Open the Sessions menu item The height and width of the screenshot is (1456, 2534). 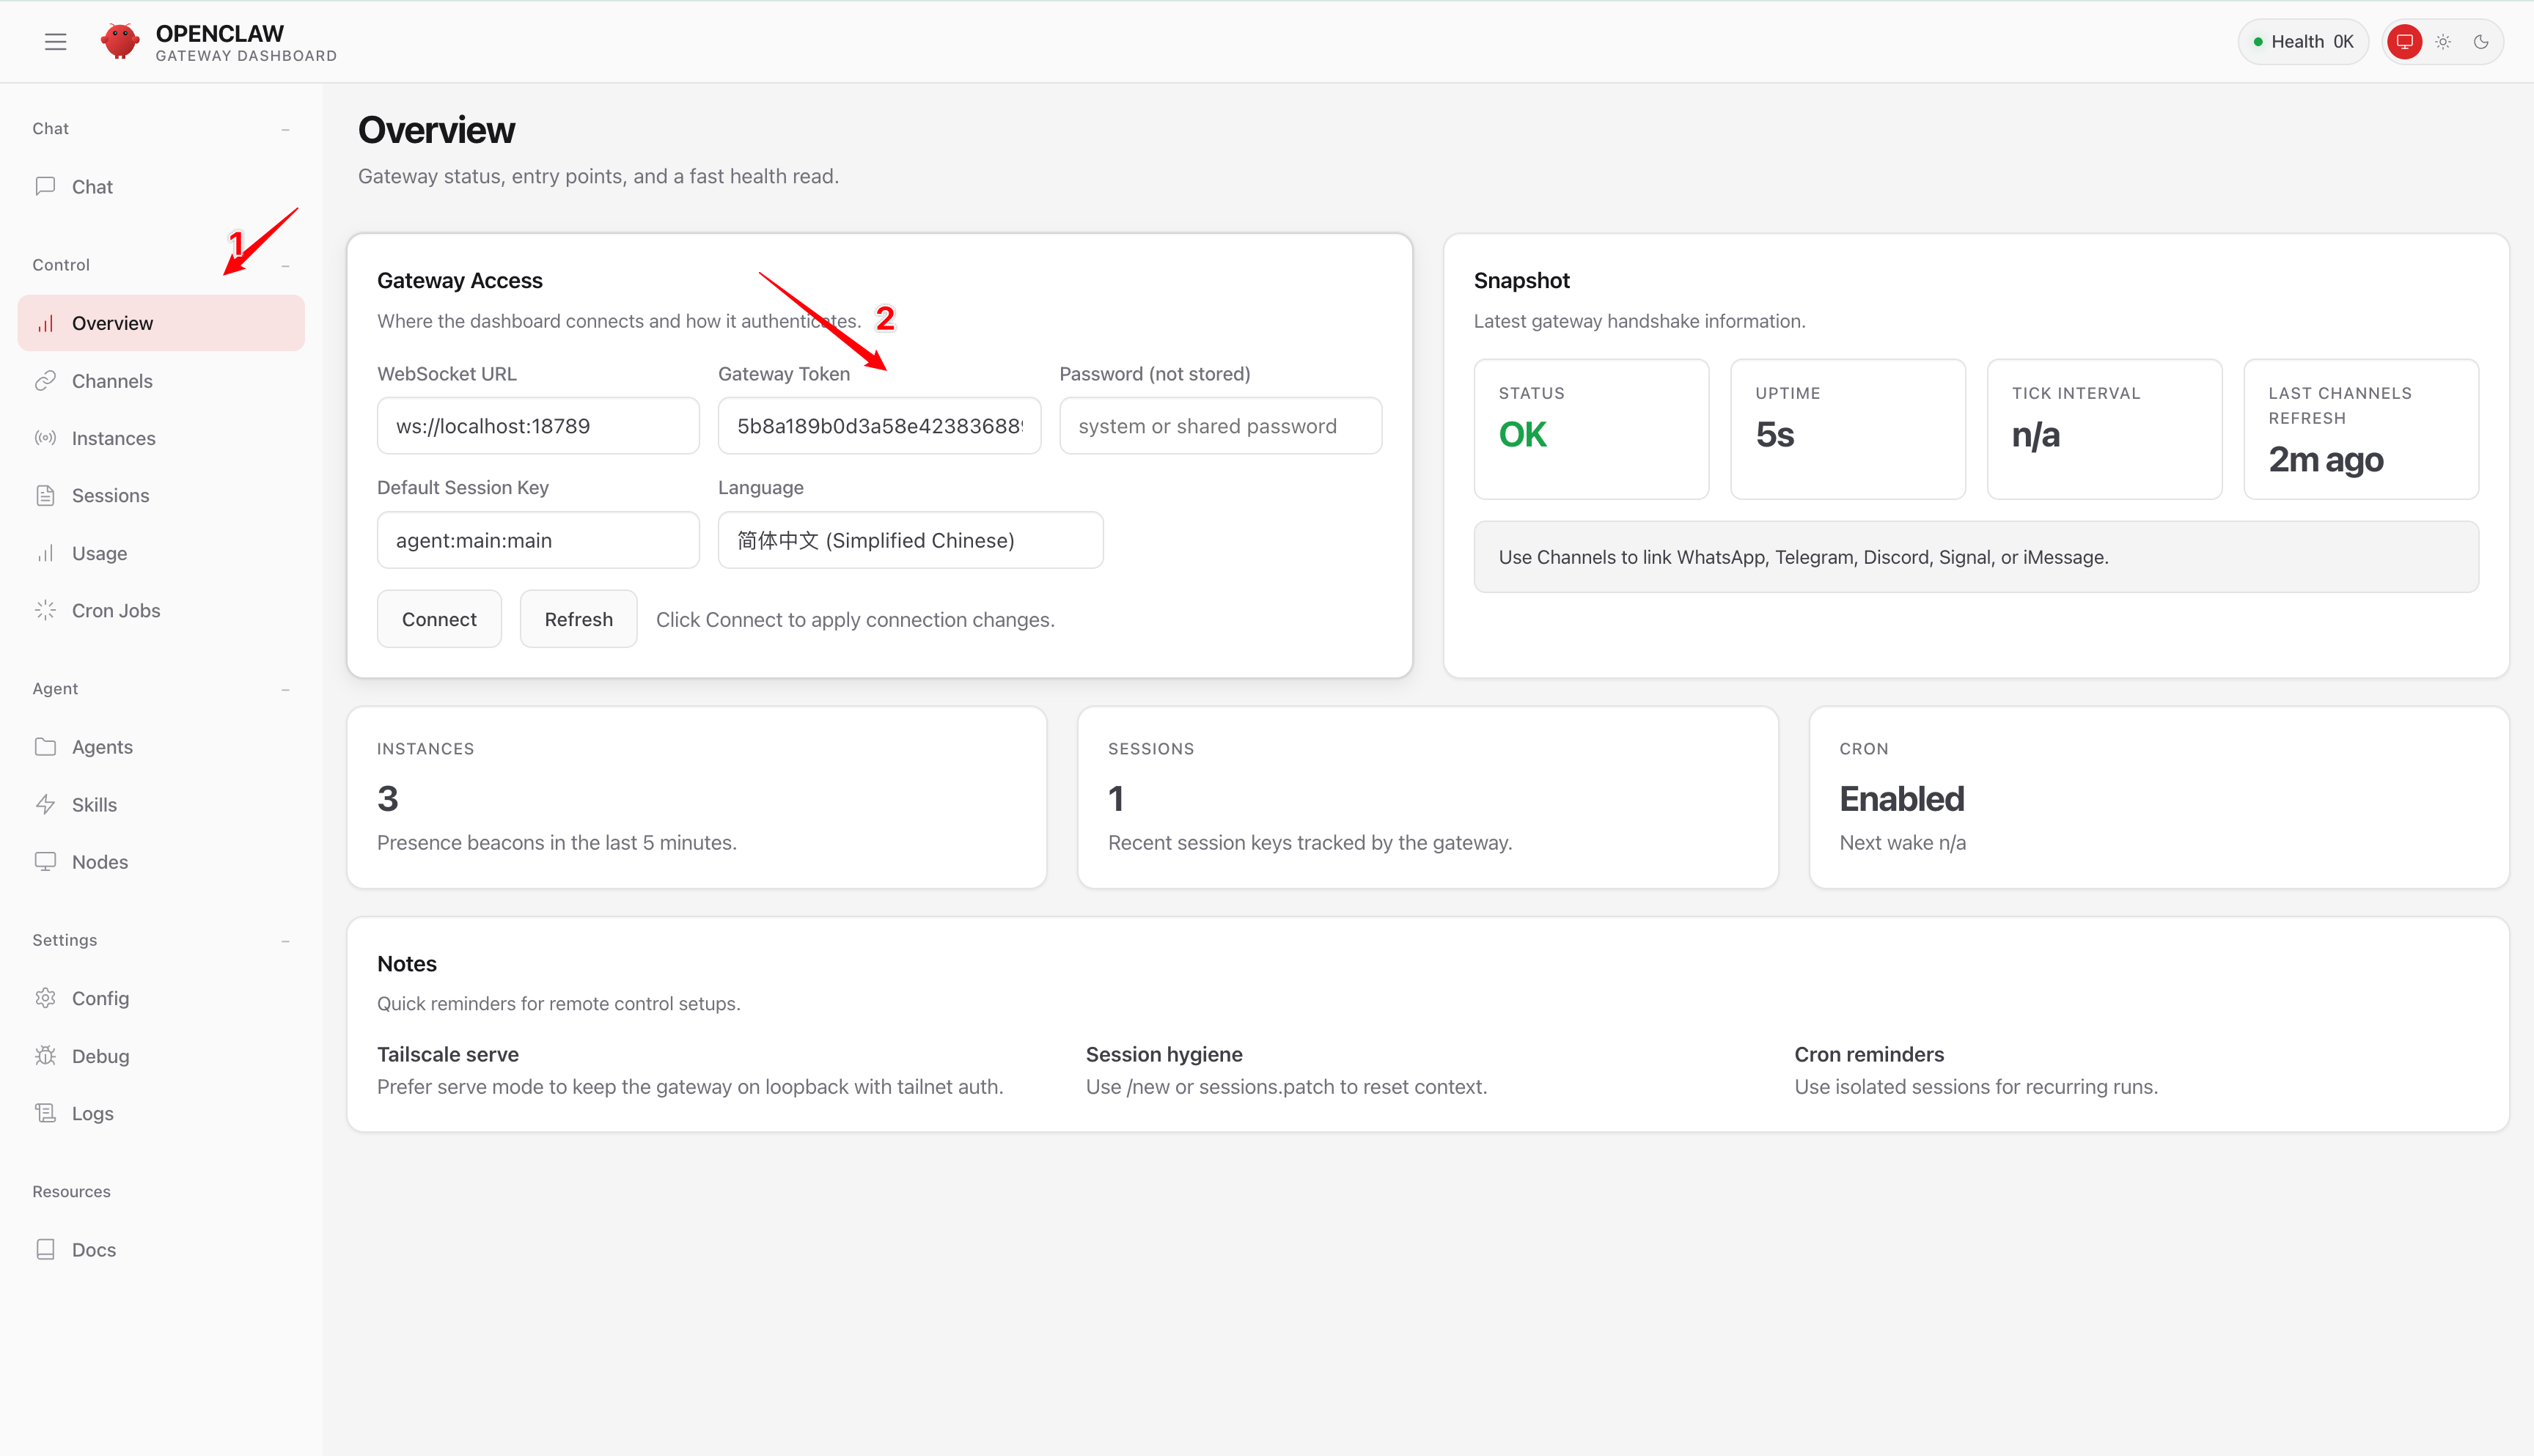[x=110, y=495]
